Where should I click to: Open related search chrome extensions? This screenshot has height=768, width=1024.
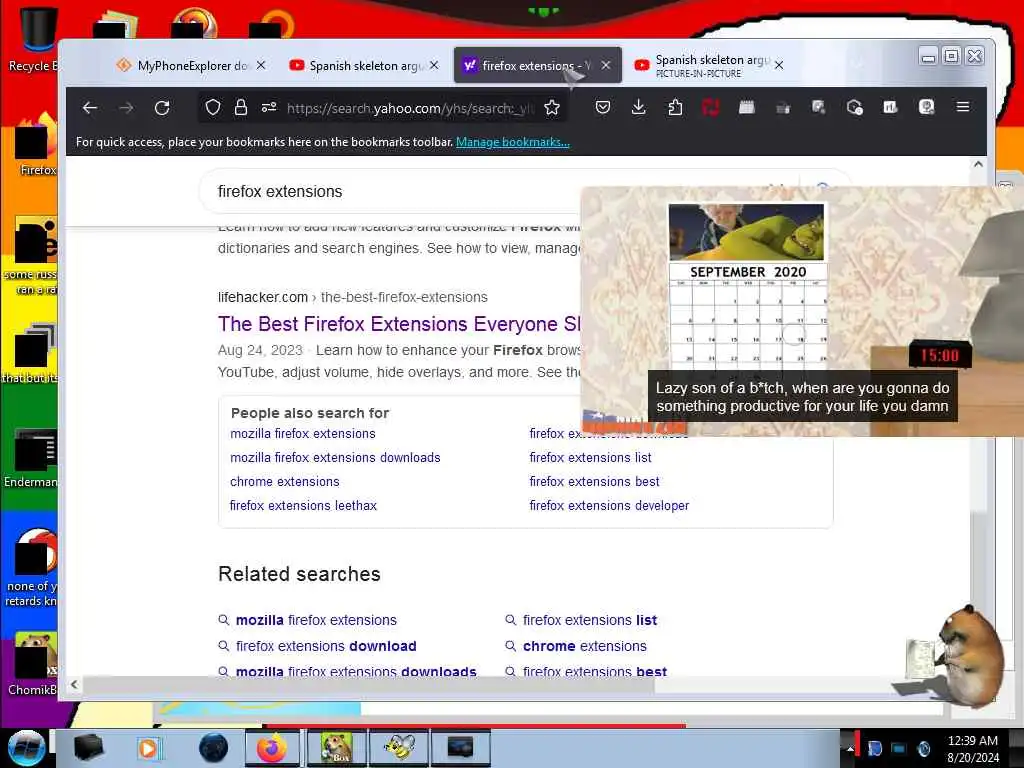pyautogui.click(x=584, y=646)
